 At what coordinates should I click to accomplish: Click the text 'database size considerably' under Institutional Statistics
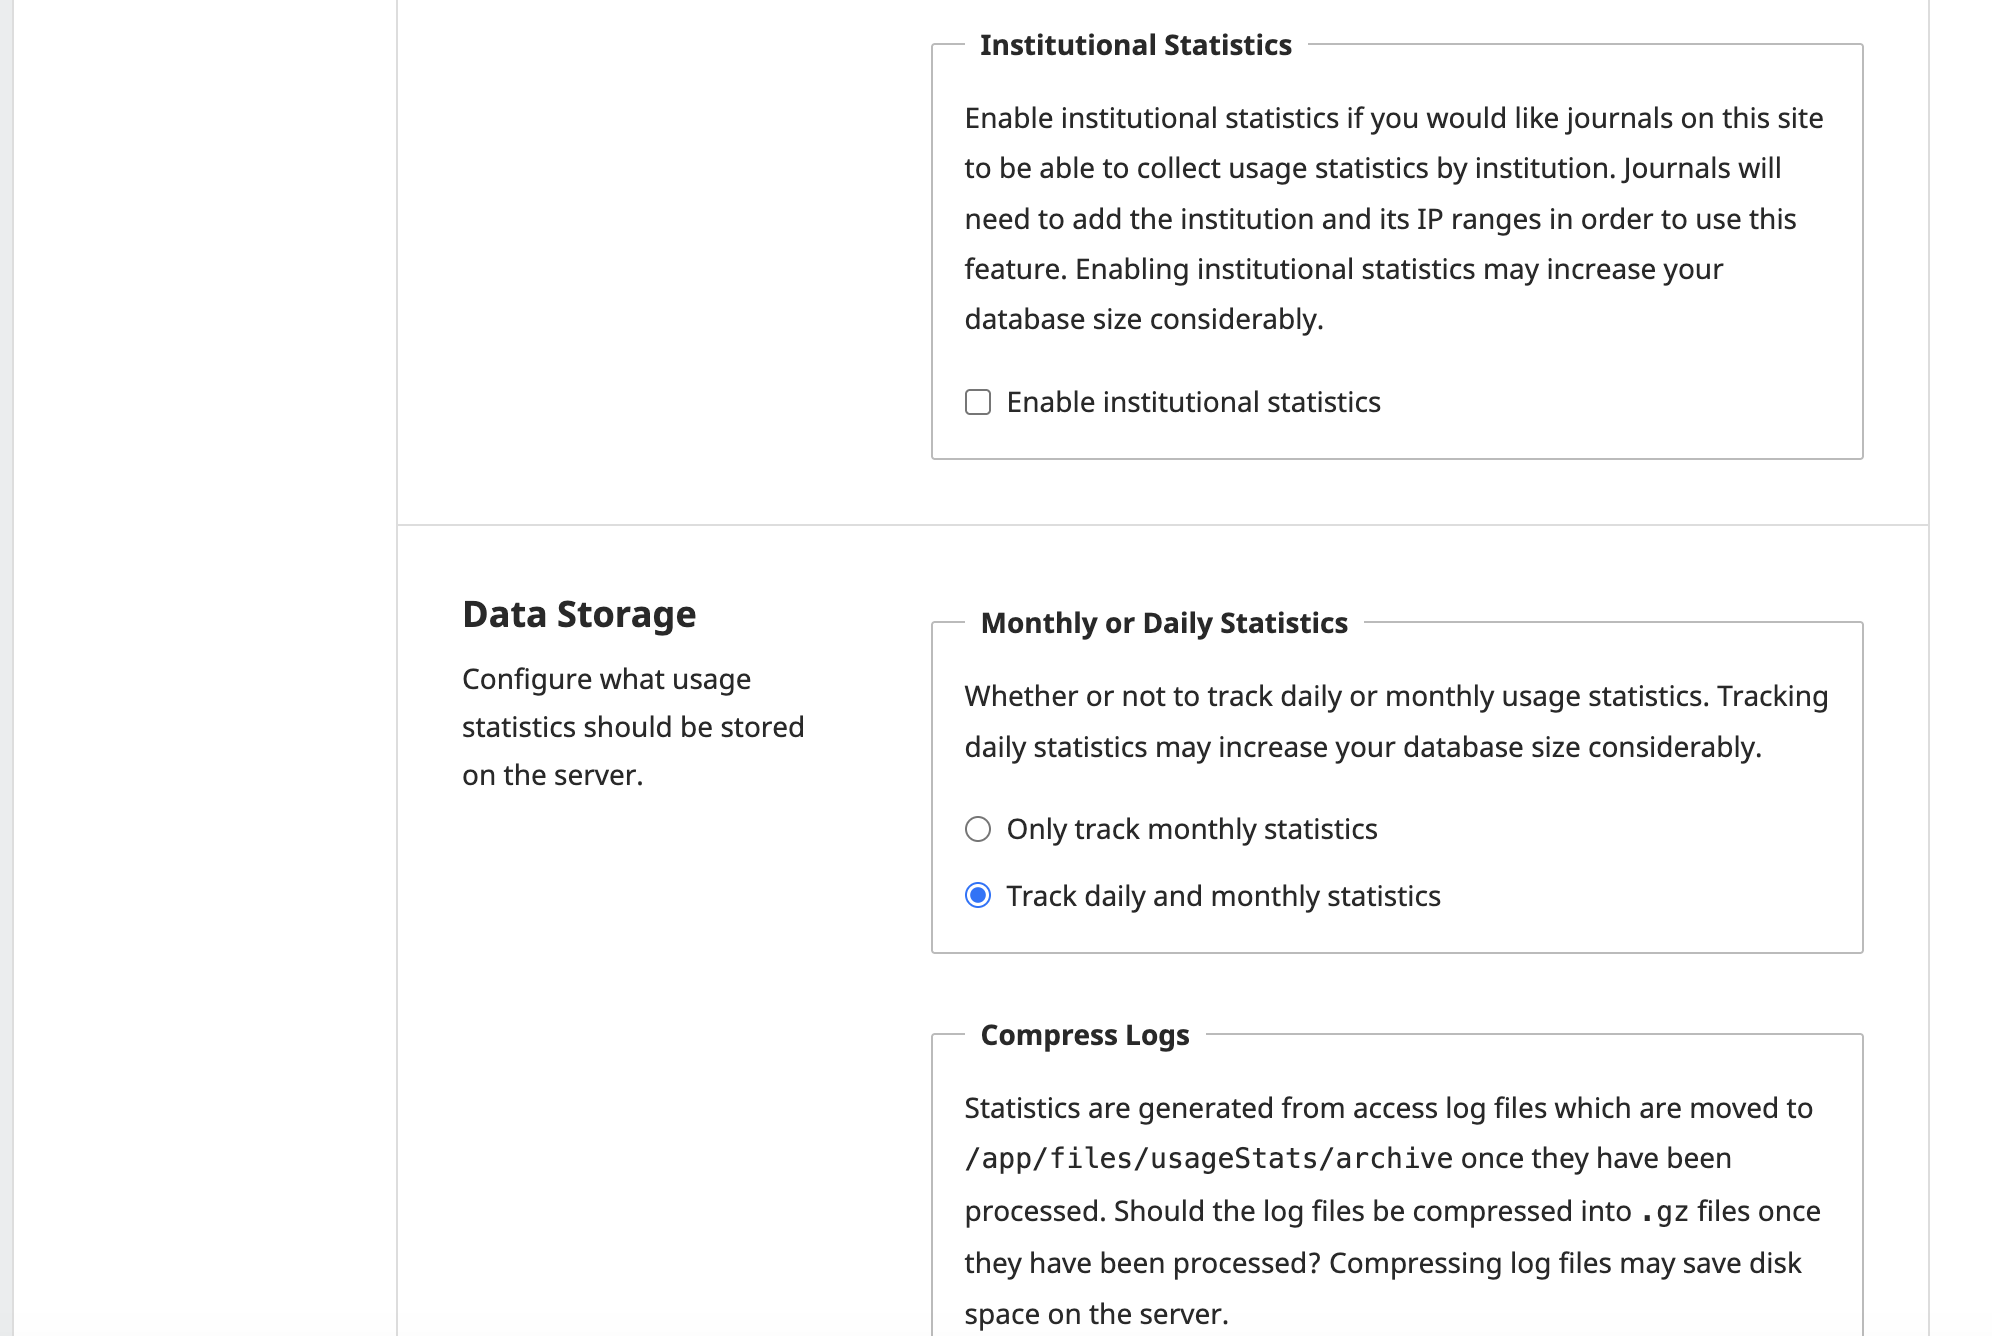coord(1142,319)
